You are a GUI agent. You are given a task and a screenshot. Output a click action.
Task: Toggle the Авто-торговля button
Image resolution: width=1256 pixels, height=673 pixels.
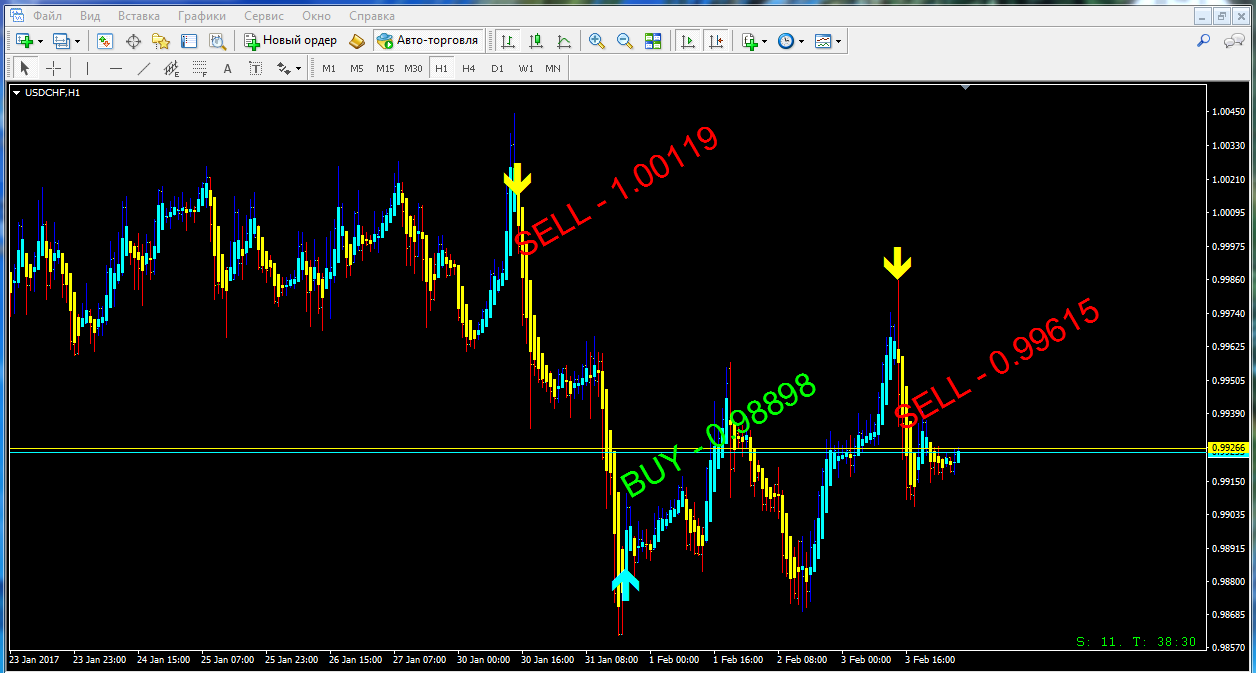pos(428,41)
